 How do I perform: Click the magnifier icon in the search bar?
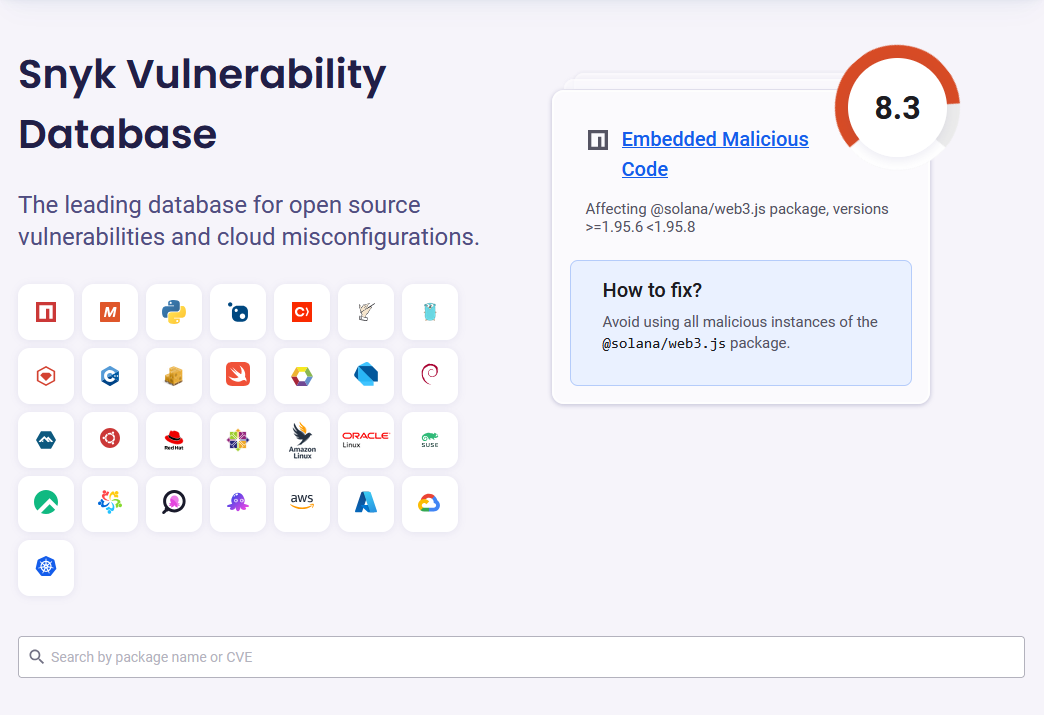[x=37, y=657]
